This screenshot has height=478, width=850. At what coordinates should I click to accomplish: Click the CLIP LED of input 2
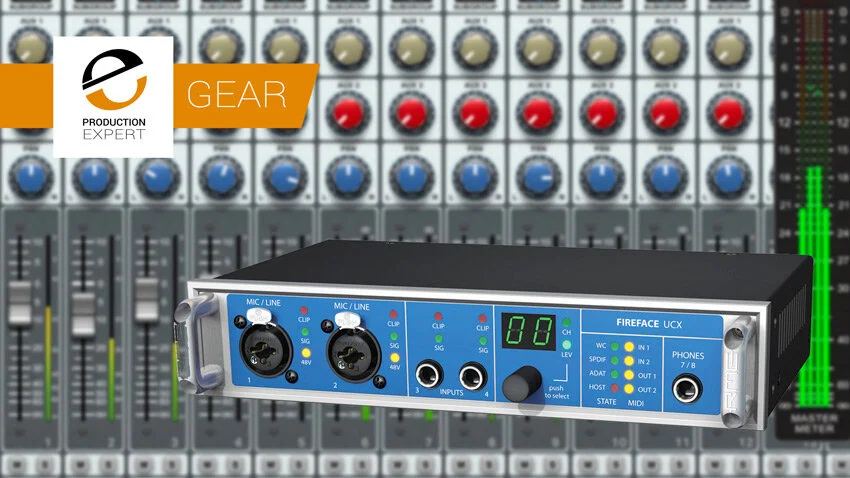tap(393, 314)
